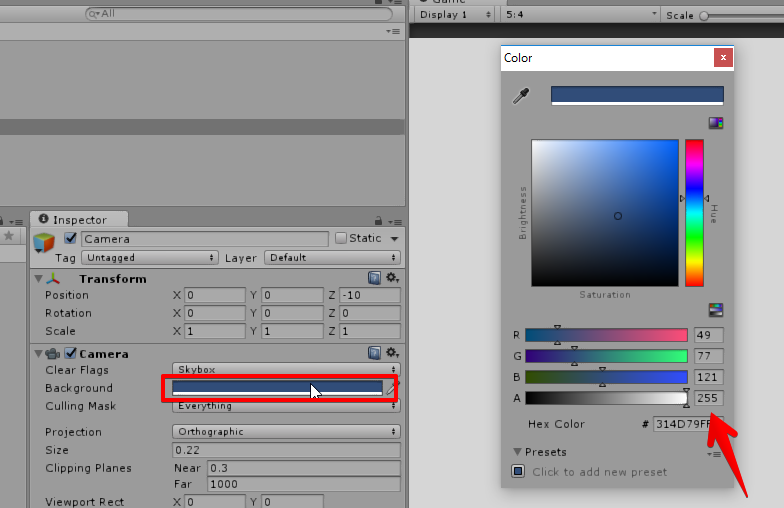784x508 pixels.
Task: Click the A value field showing 255
Action: point(708,398)
